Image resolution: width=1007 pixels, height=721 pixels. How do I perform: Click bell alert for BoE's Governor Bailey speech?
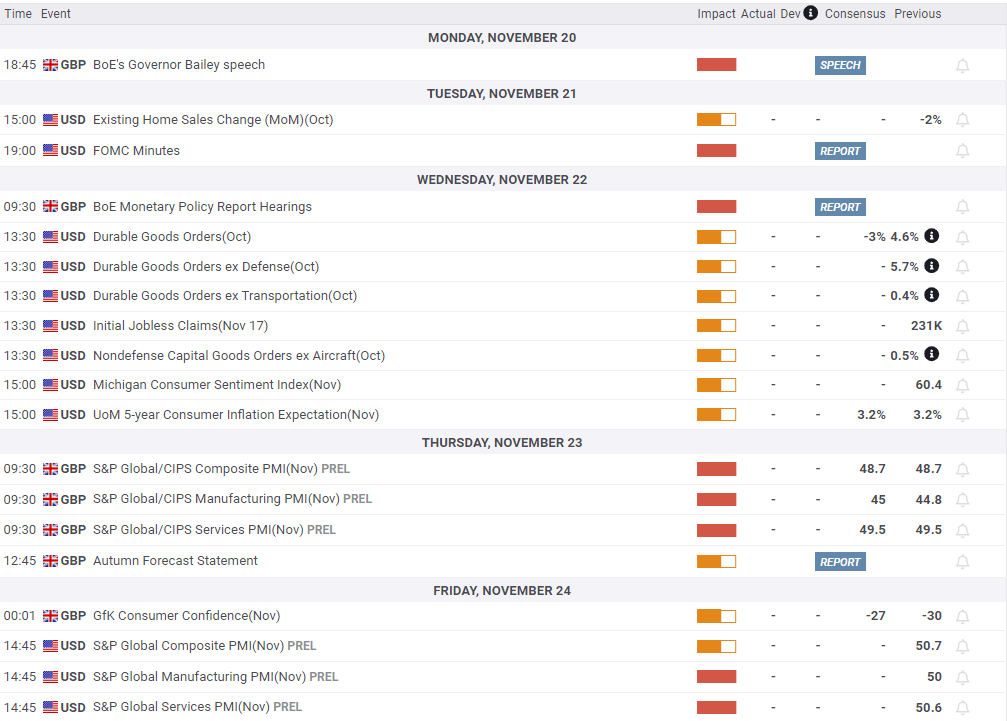962,65
